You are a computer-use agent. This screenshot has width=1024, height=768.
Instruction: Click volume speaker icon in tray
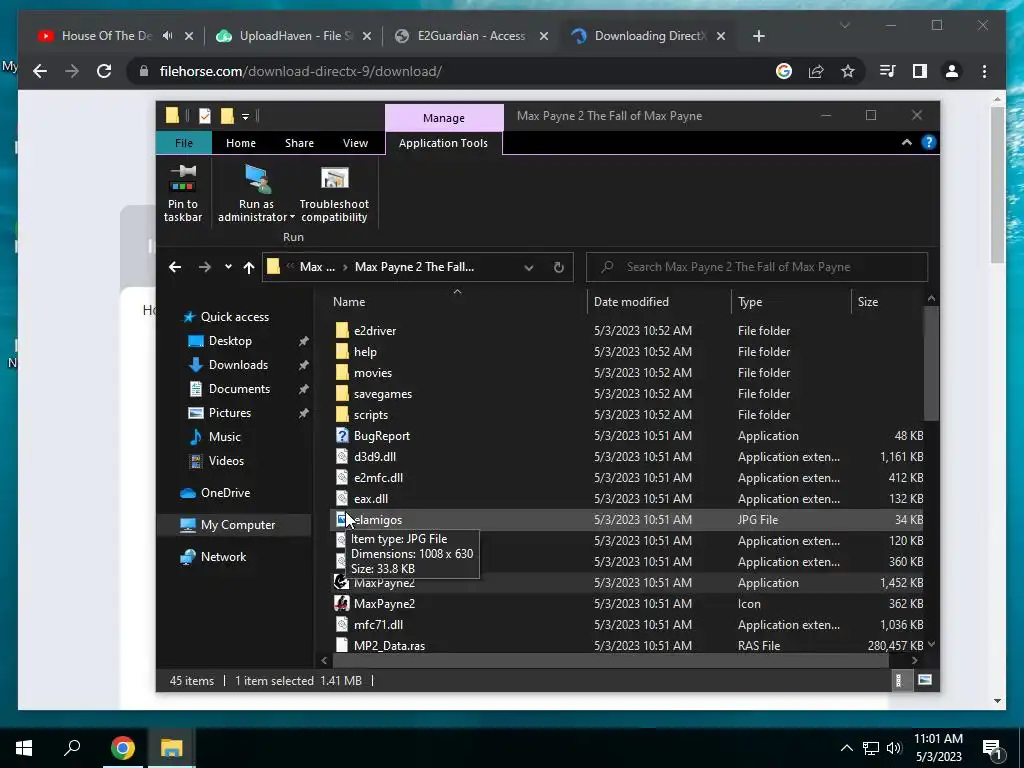pos(895,748)
